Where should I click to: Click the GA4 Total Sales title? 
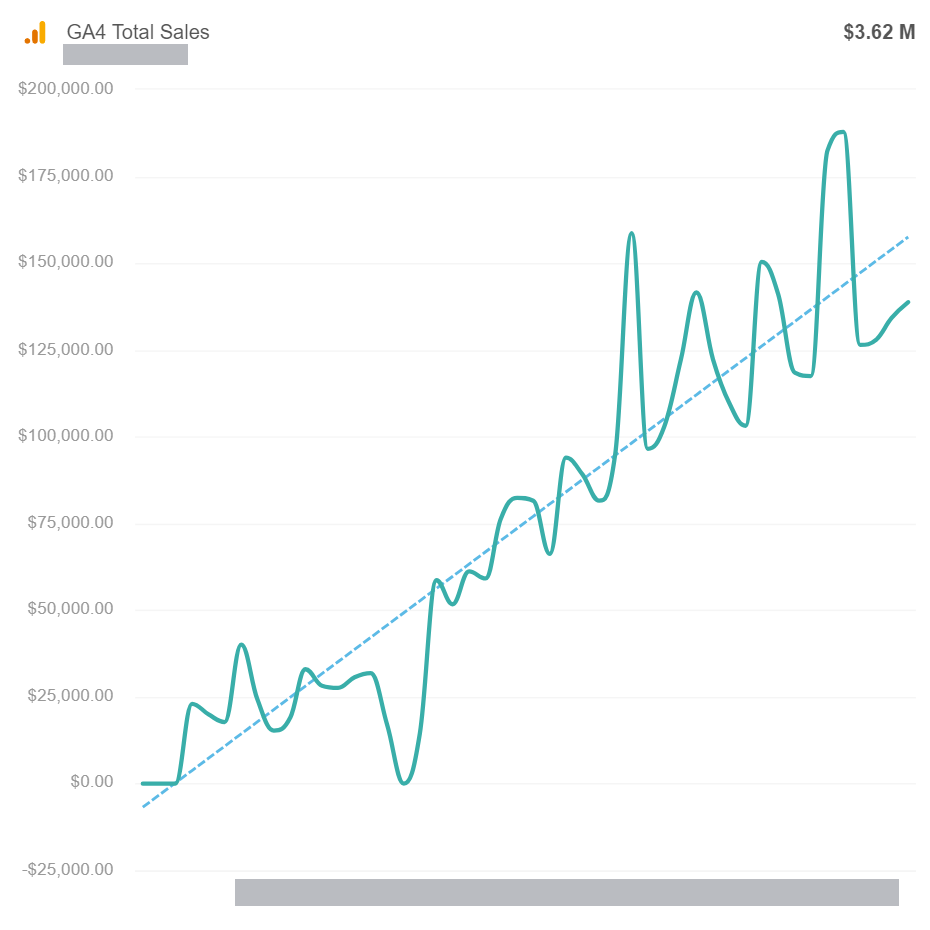point(138,32)
